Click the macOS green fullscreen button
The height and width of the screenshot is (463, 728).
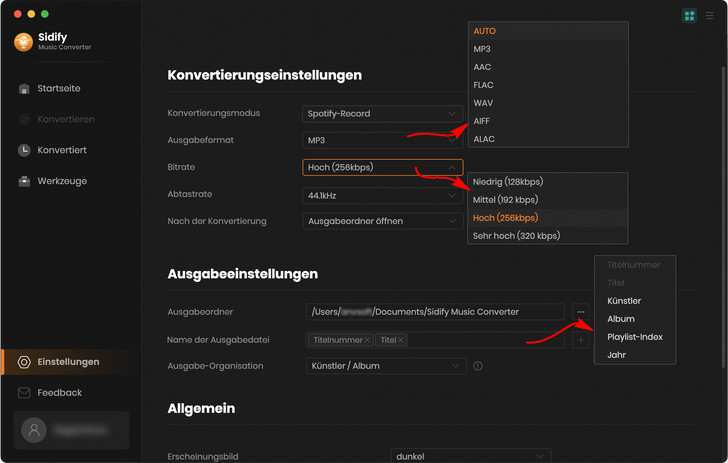click(45, 14)
